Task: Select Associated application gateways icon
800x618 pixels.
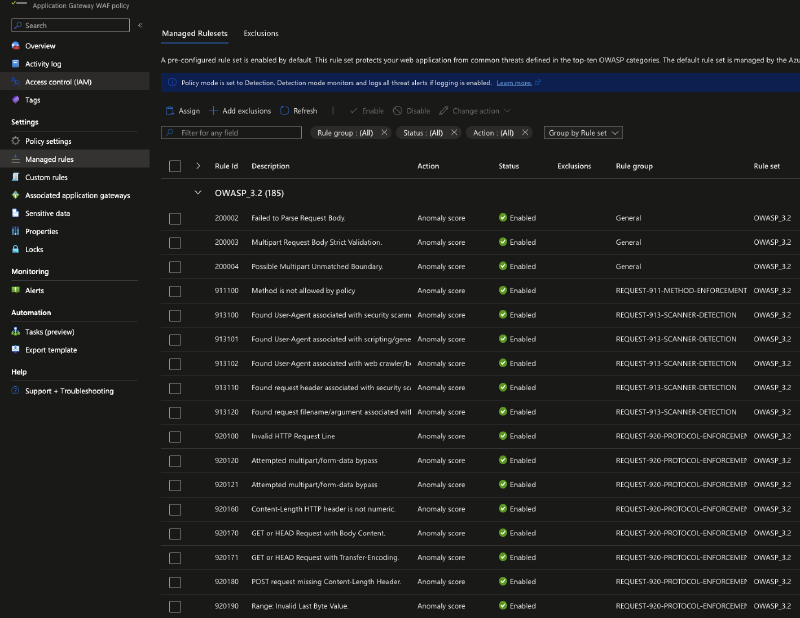Action: (16, 195)
